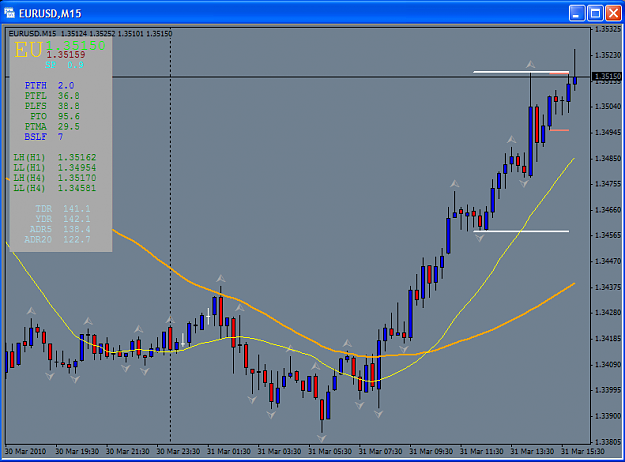Click the 1.34375 price axis label
The width and height of the screenshot is (625, 462).
(608, 287)
